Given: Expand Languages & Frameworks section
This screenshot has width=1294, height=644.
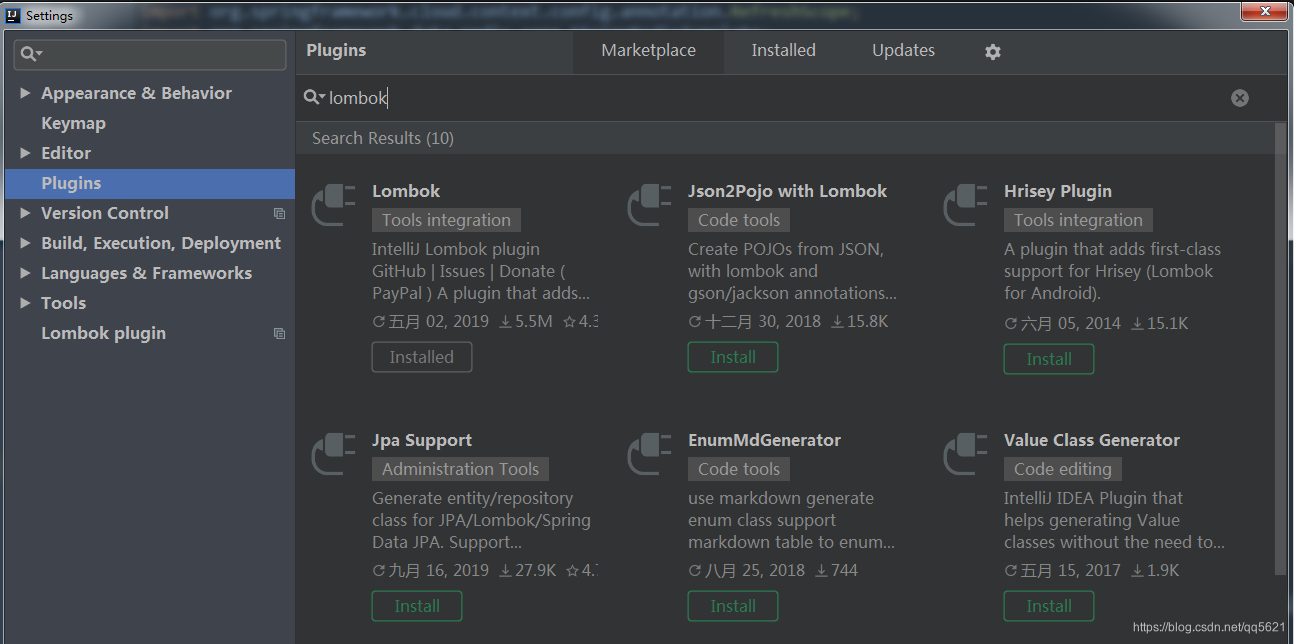Looking at the screenshot, I should click(x=25, y=274).
